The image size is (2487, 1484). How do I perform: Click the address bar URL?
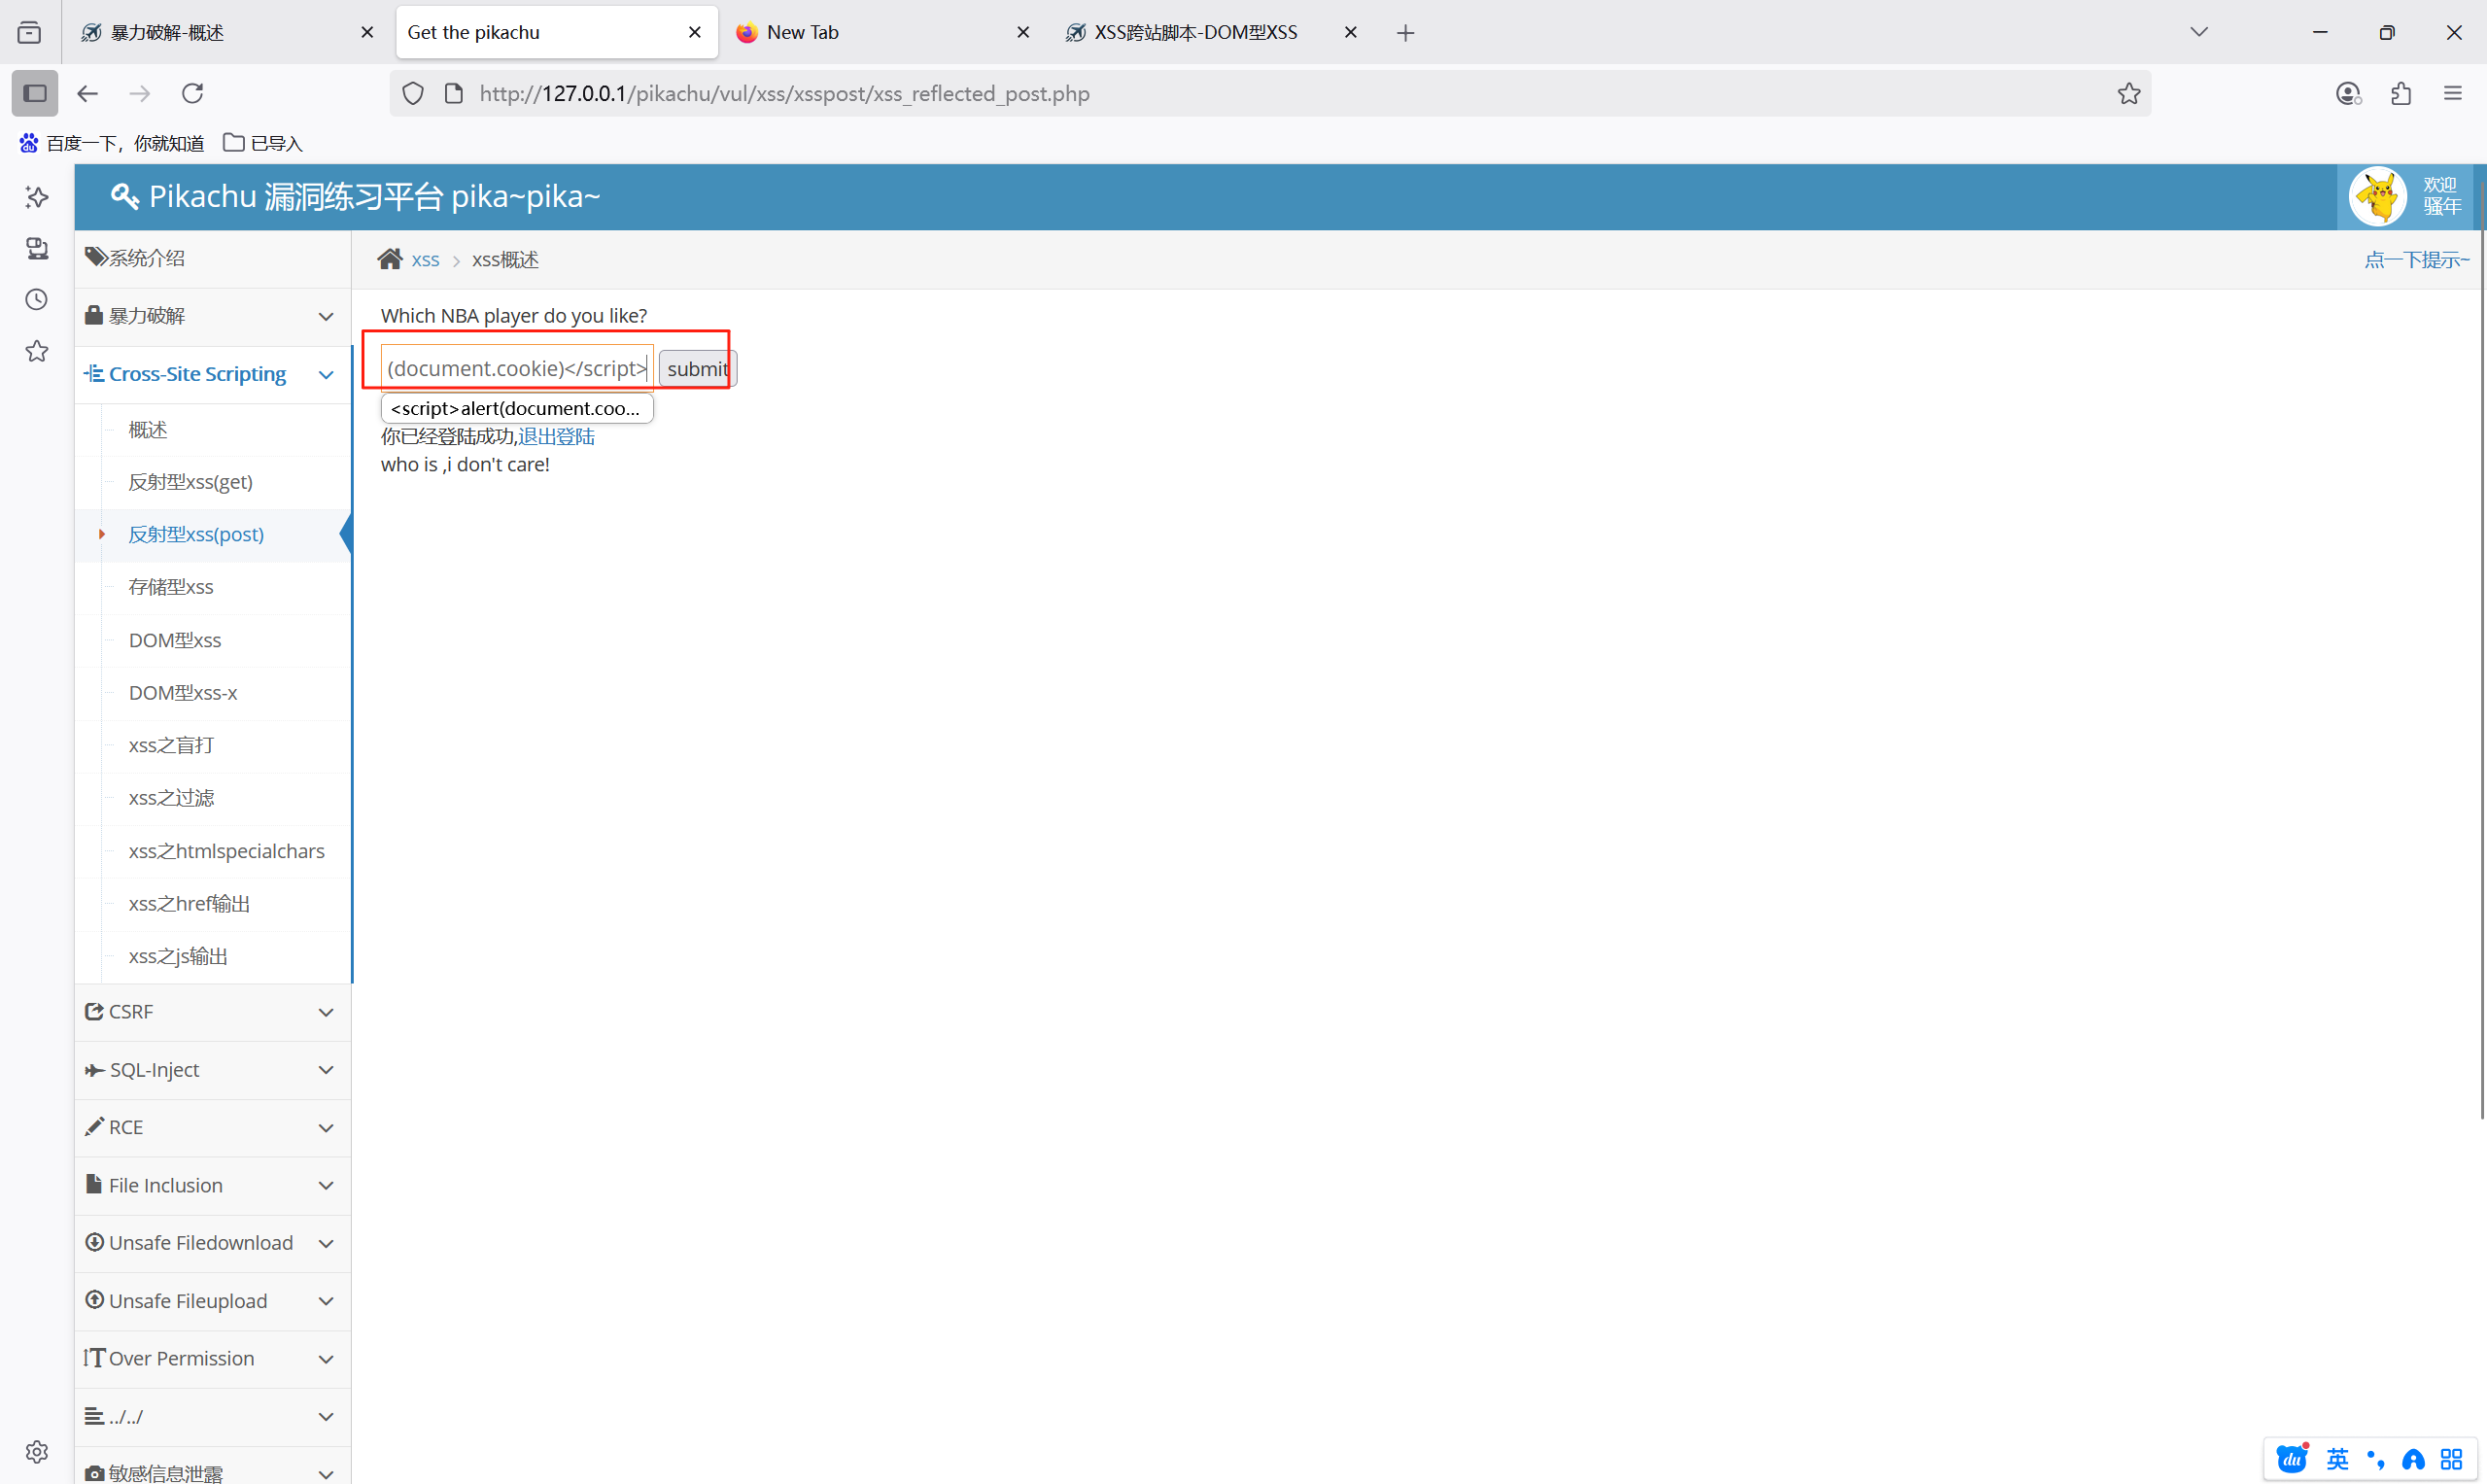784,93
